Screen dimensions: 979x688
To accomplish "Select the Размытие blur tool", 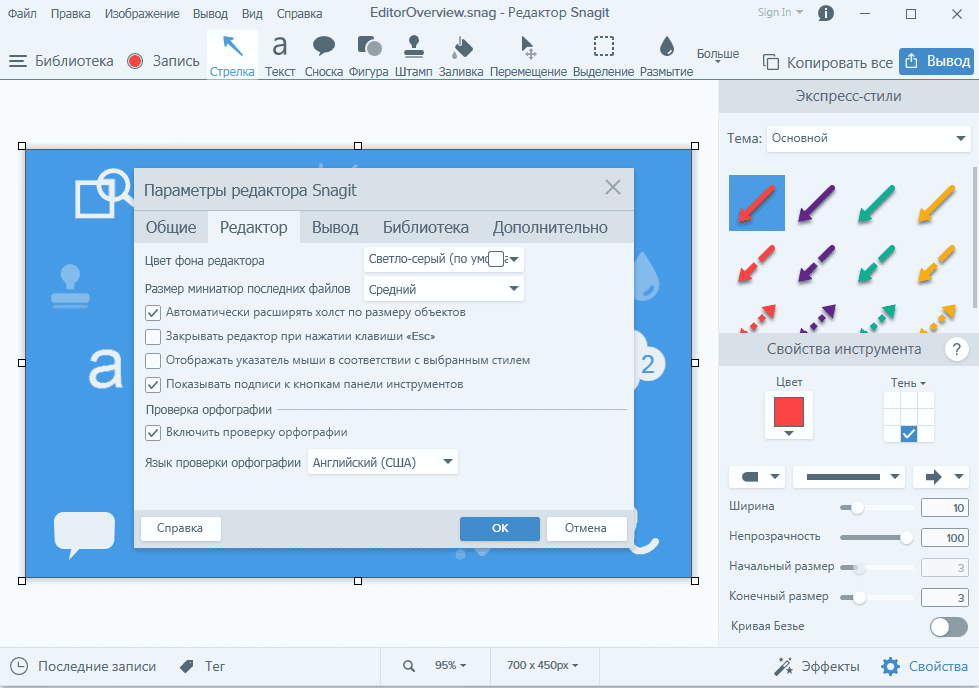I will [x=666, y=56].
